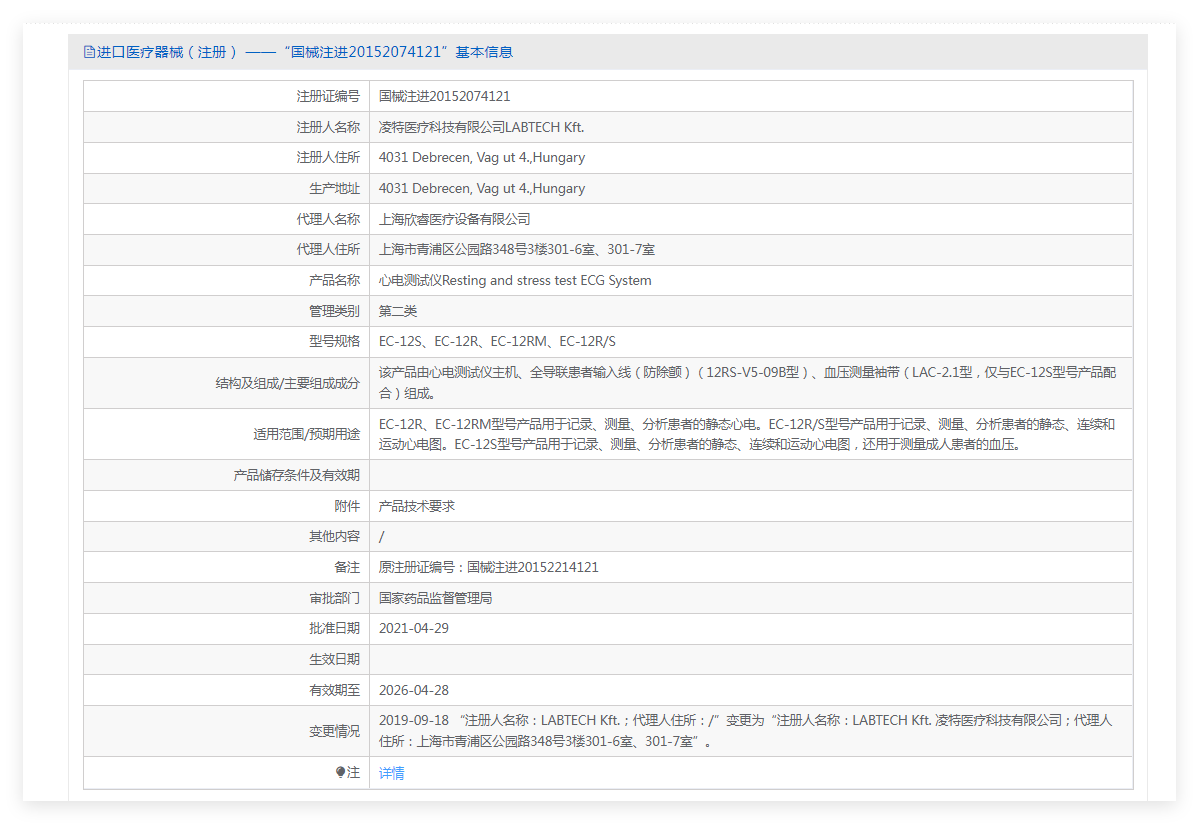1199x824 pixels.
Task: Click the 批准日期 label
Action: (x=334, y=628)
